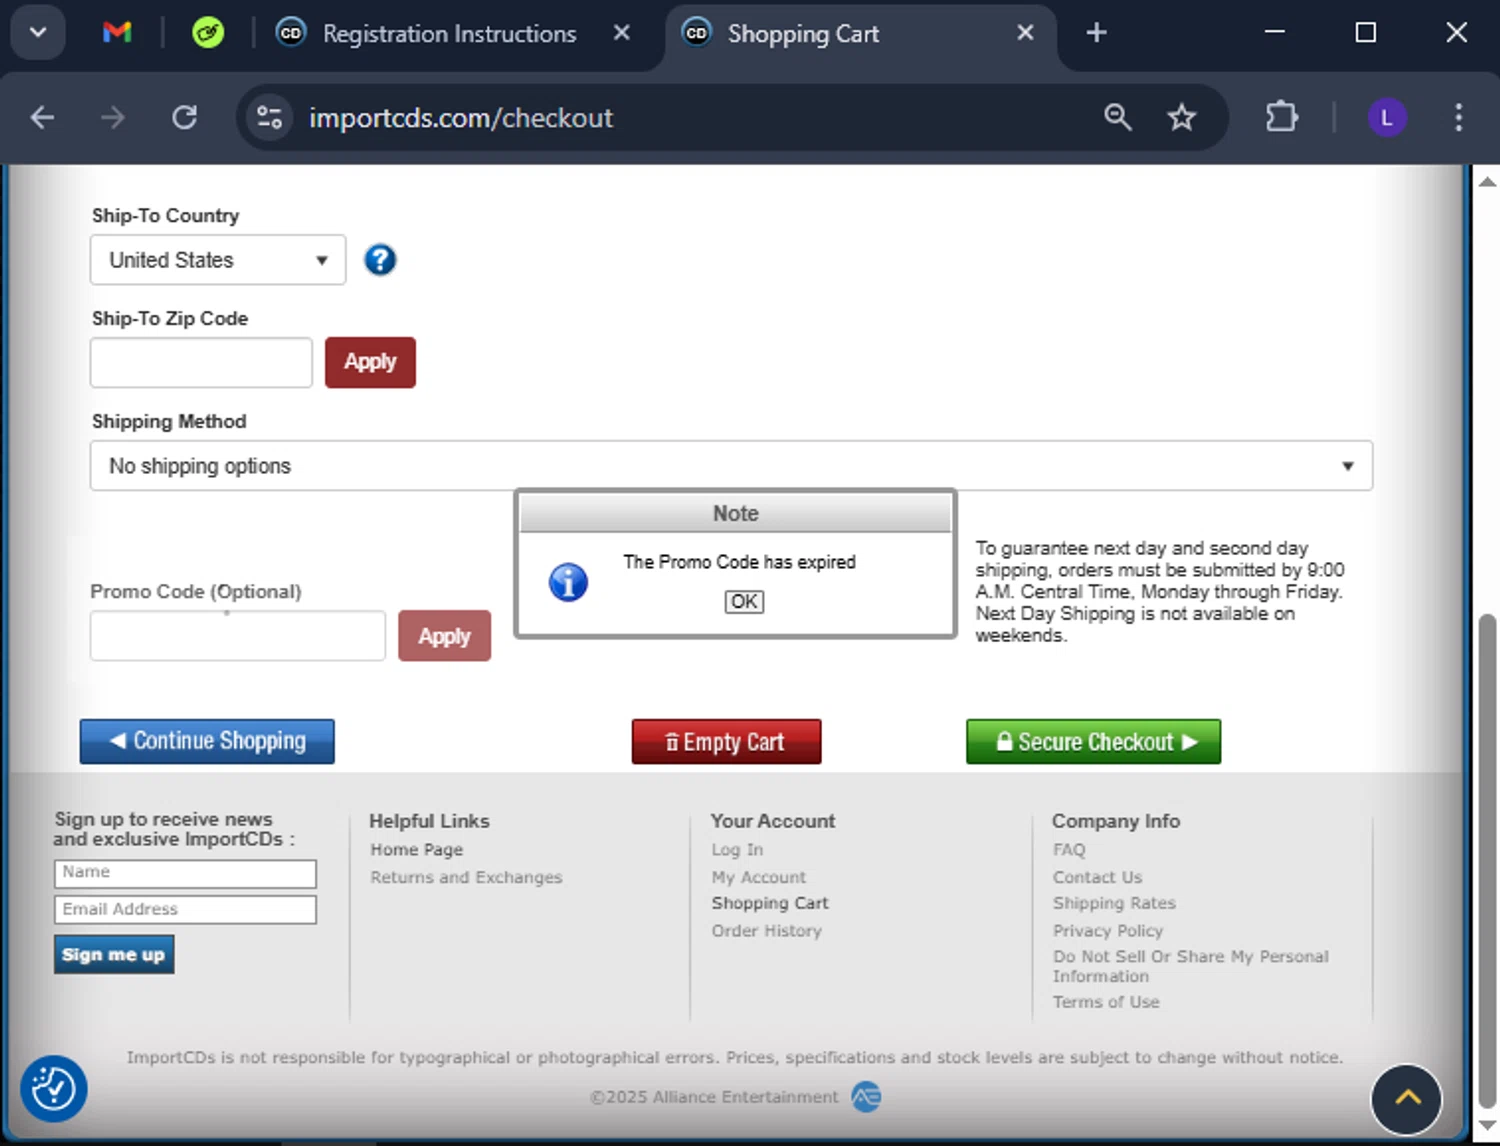1500x1146 pixels.
Task: Open the Privacy Policy link
Action: point(1107,931)
